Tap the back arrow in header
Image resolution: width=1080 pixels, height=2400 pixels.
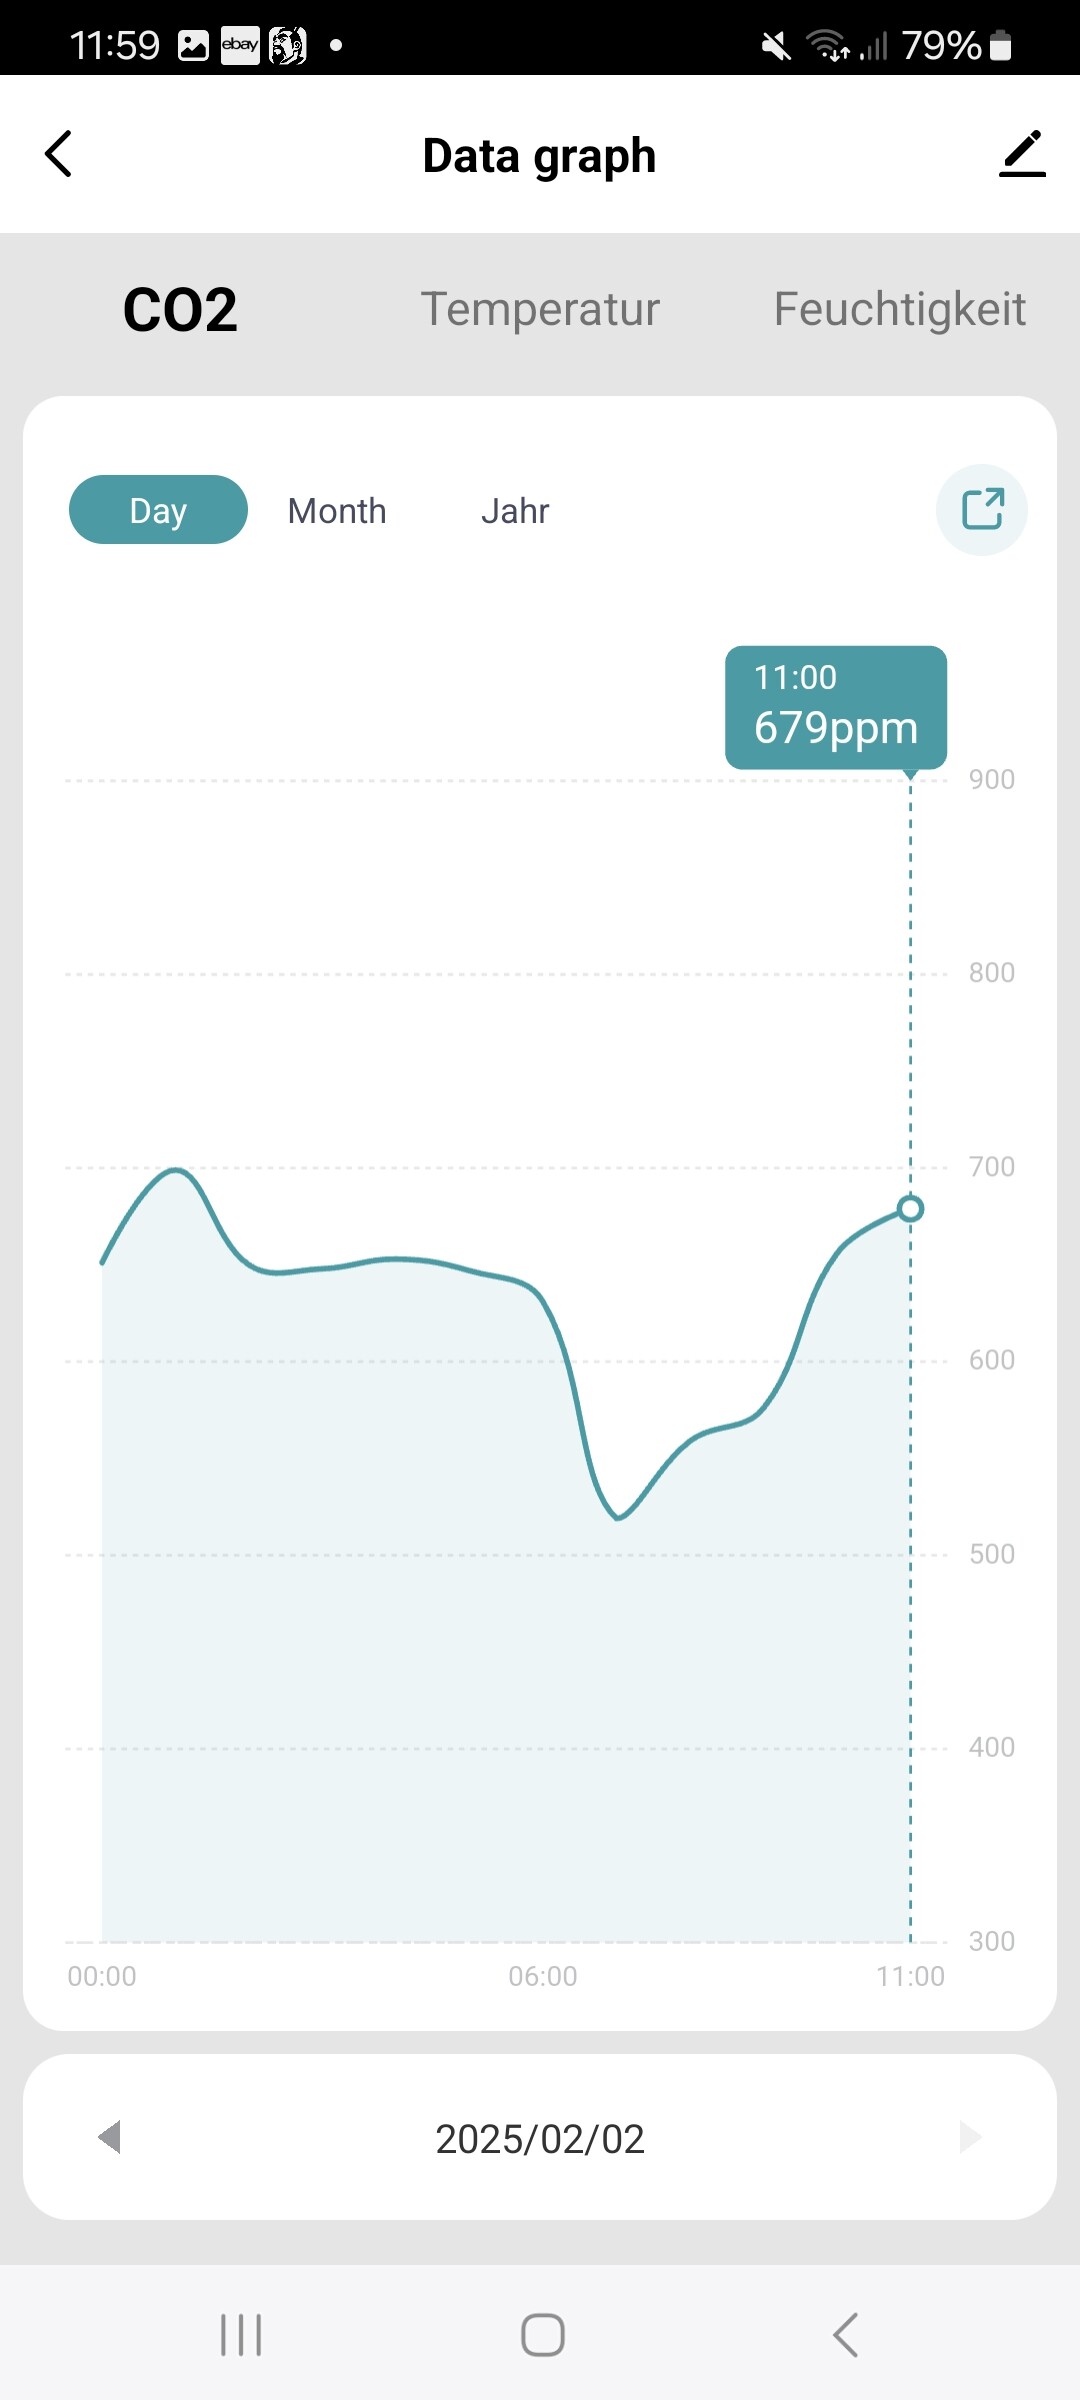(59, 154)
